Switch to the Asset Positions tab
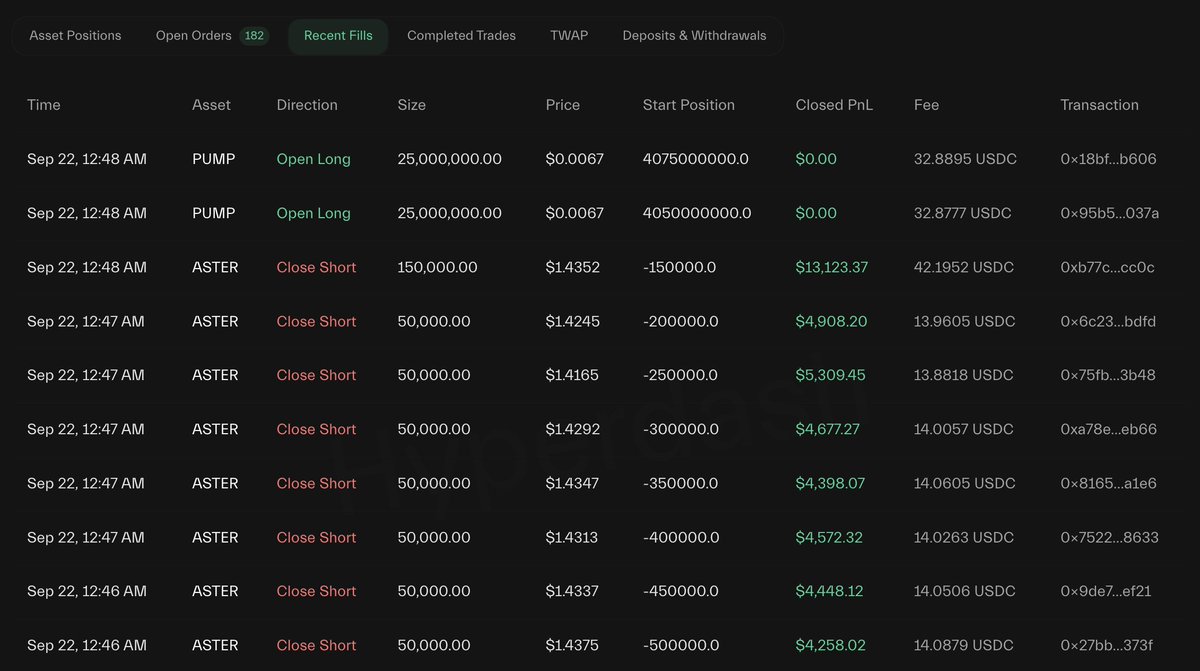This screenshot has height=671, width=1200. point(75,36)
